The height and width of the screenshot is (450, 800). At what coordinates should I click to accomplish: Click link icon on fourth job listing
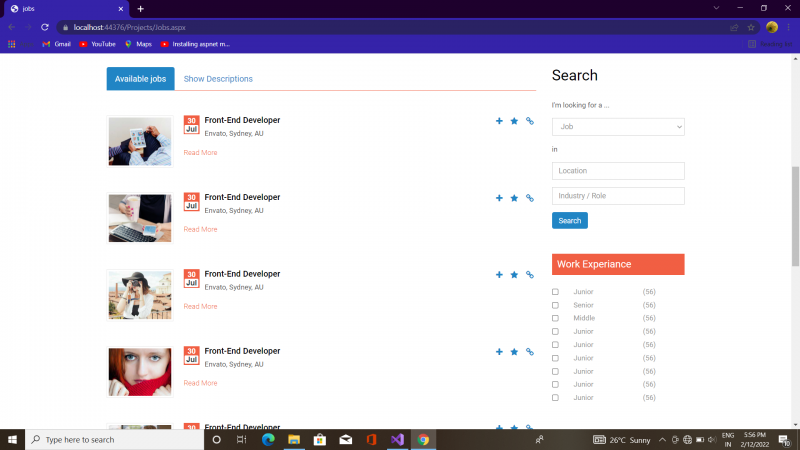coord(530,352)
